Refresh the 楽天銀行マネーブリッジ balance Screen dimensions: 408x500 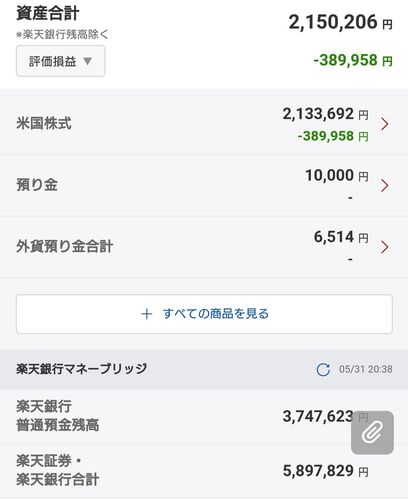tap(323, 369)
